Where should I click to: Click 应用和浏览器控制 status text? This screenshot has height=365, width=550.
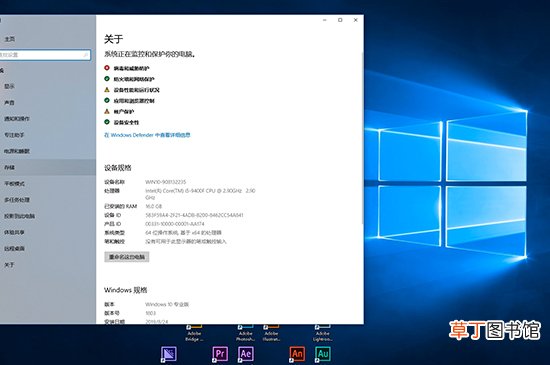pos(134,101)
